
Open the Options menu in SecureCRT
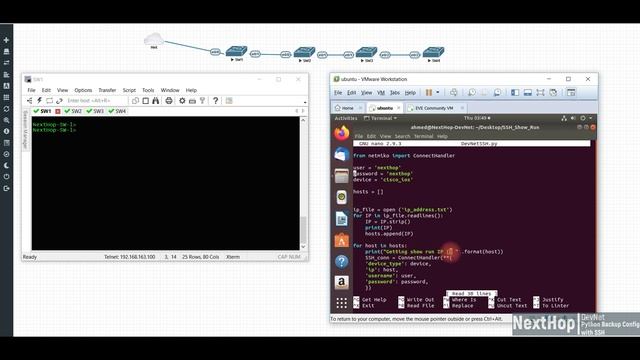pyautogui.click(x=83, y=90)
